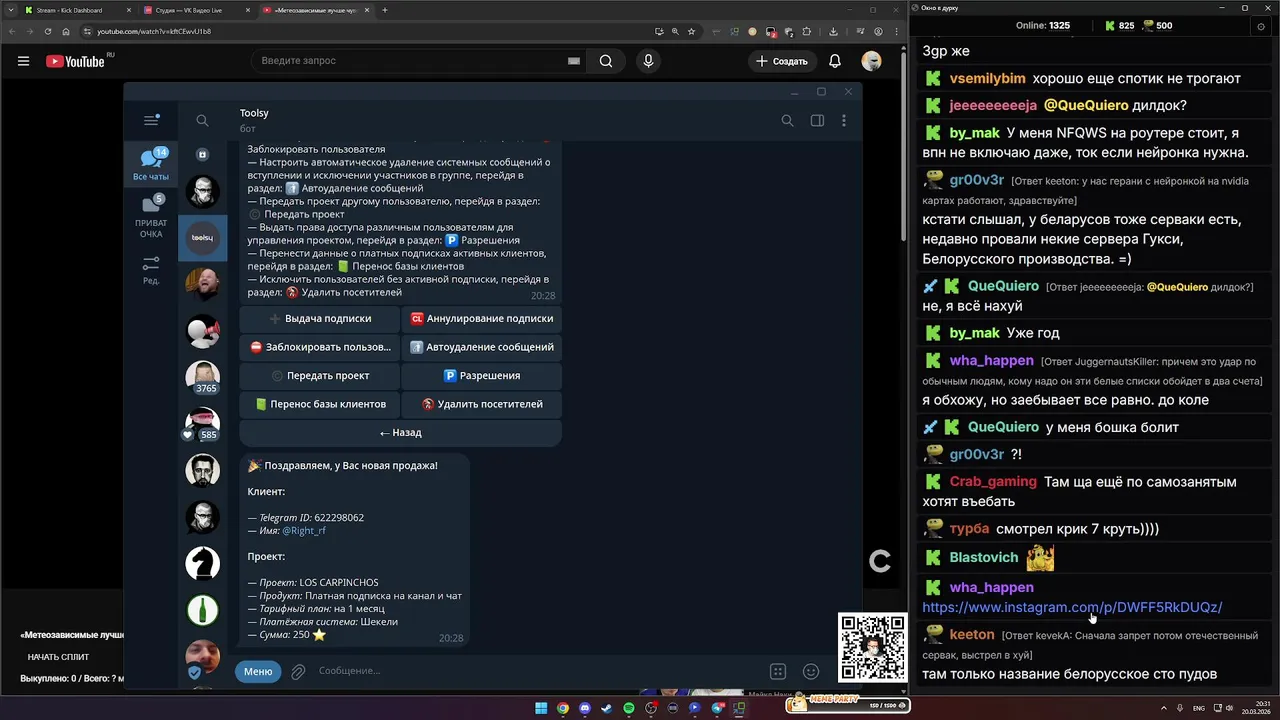Image resolution: width=1280 pixels, height=720 pixels.
Task: Open the green bottle avatar chat
Action: [x=203, y=609]
